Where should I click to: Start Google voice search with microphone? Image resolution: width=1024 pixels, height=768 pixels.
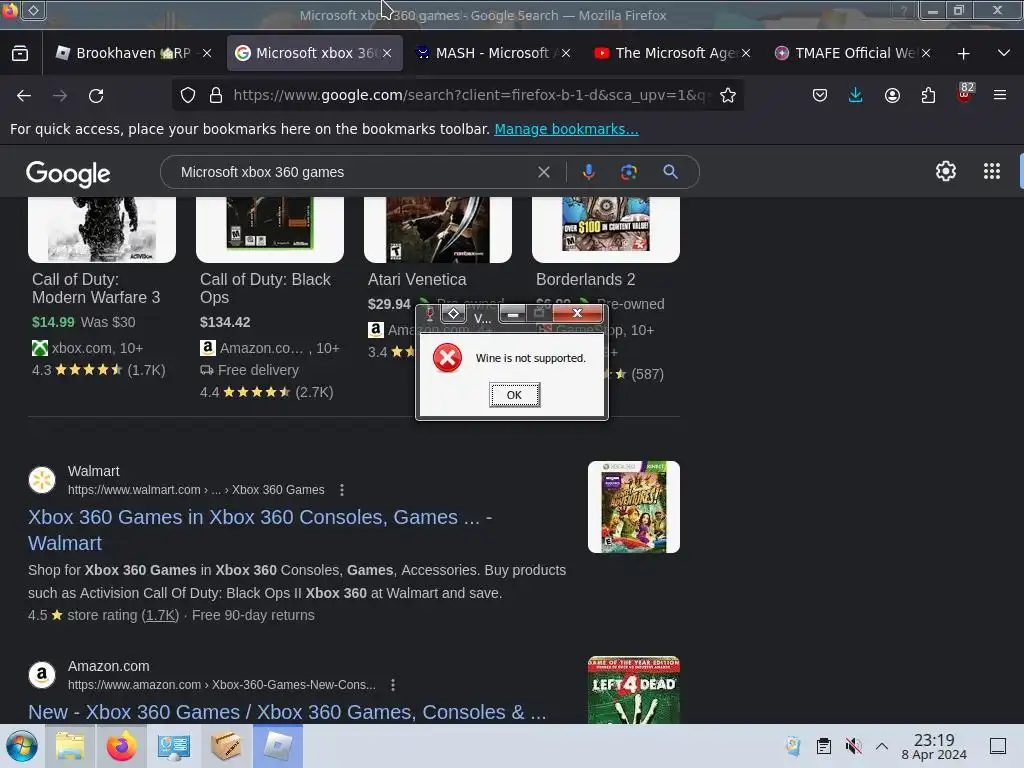[x=588, y=172]
